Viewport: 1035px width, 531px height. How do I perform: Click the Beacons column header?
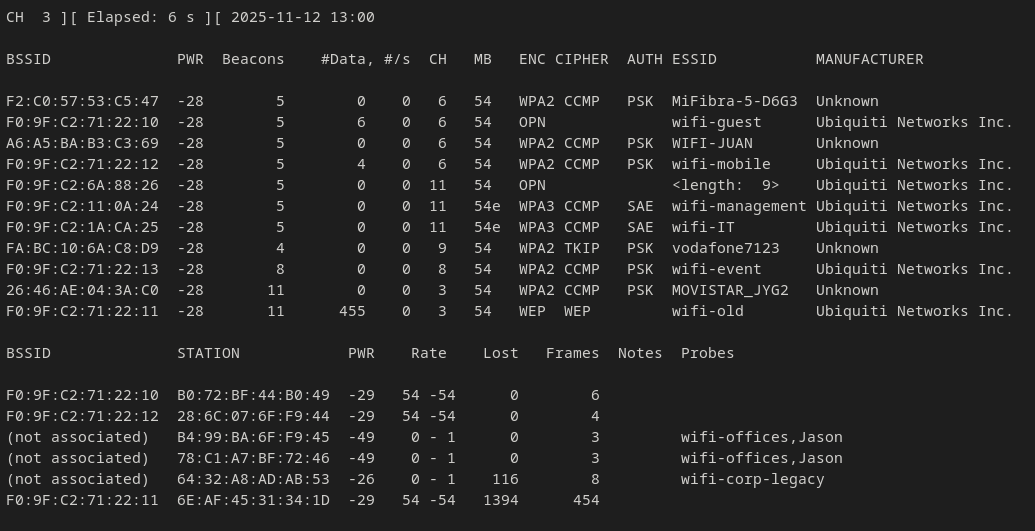click(x=253, y=59)
